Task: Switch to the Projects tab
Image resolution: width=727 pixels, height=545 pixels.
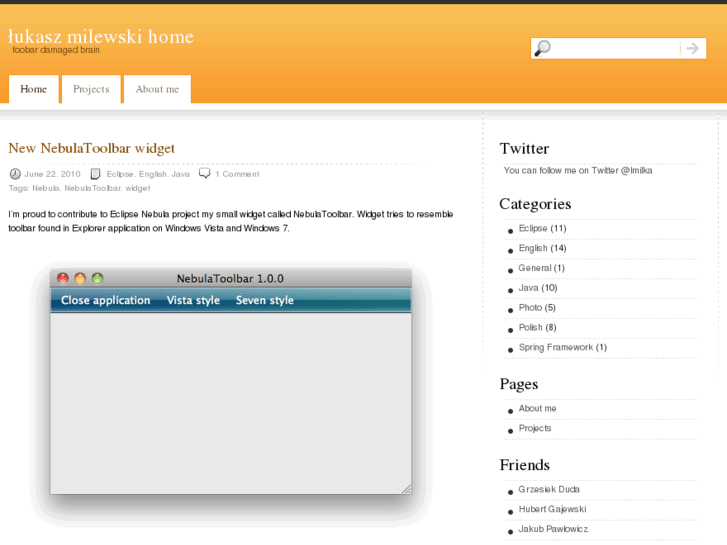Action: pos(91,89)
